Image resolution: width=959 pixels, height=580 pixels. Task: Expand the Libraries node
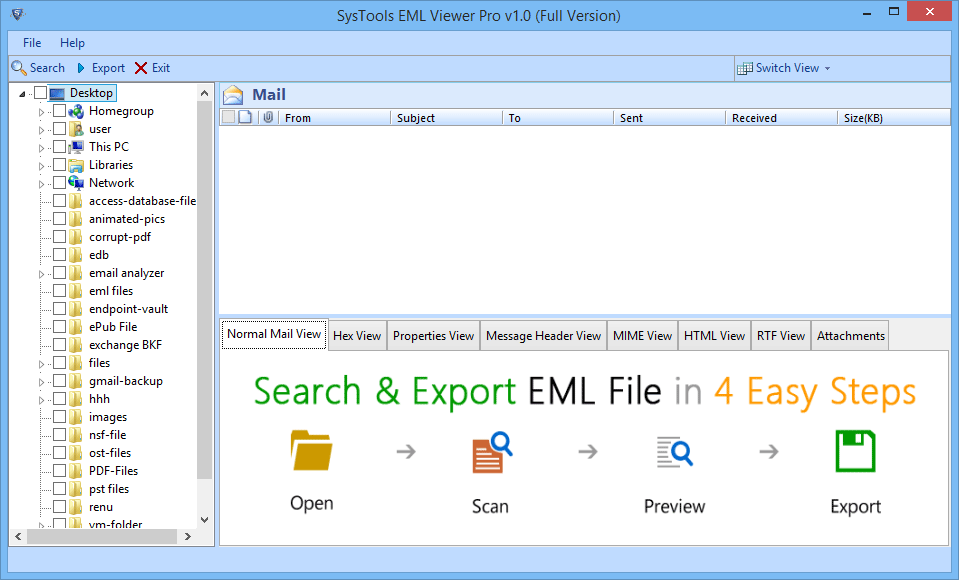coord(42,166)
